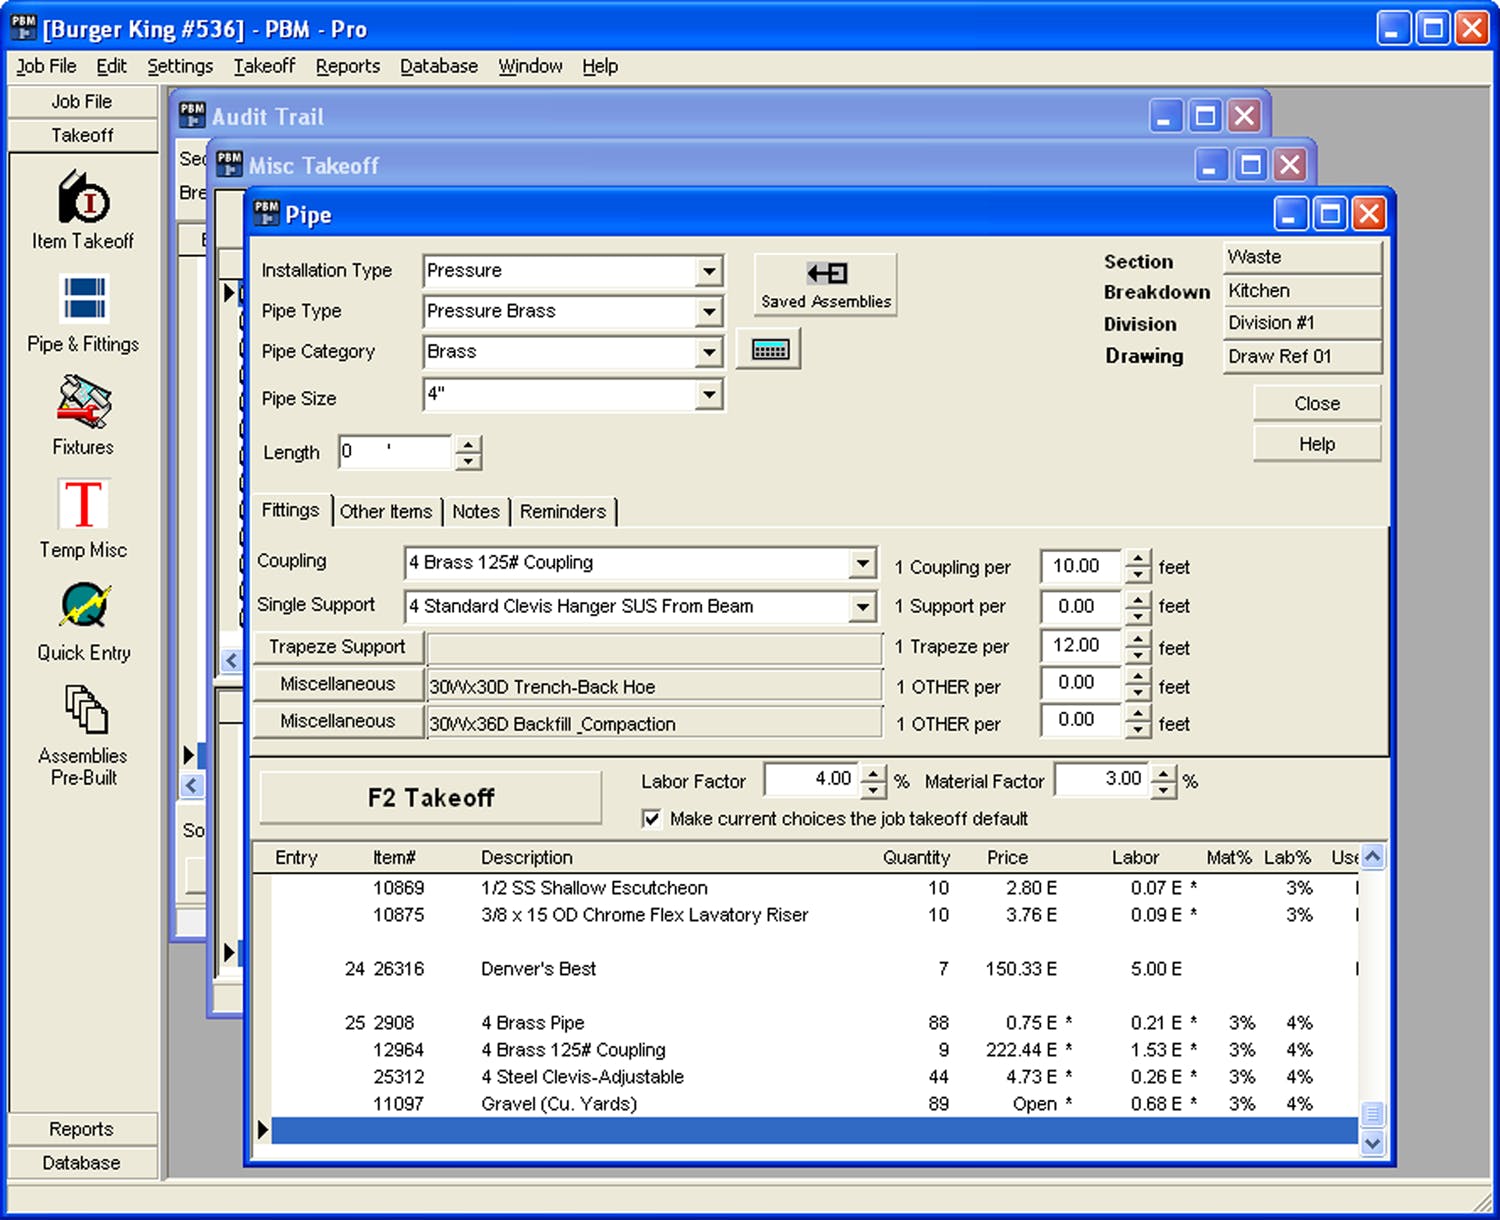Image resolution: width=1500 pixels, height=1220 pixels.
Task: Open the Pipe Type dropdown
Action: tap(709, 312)
